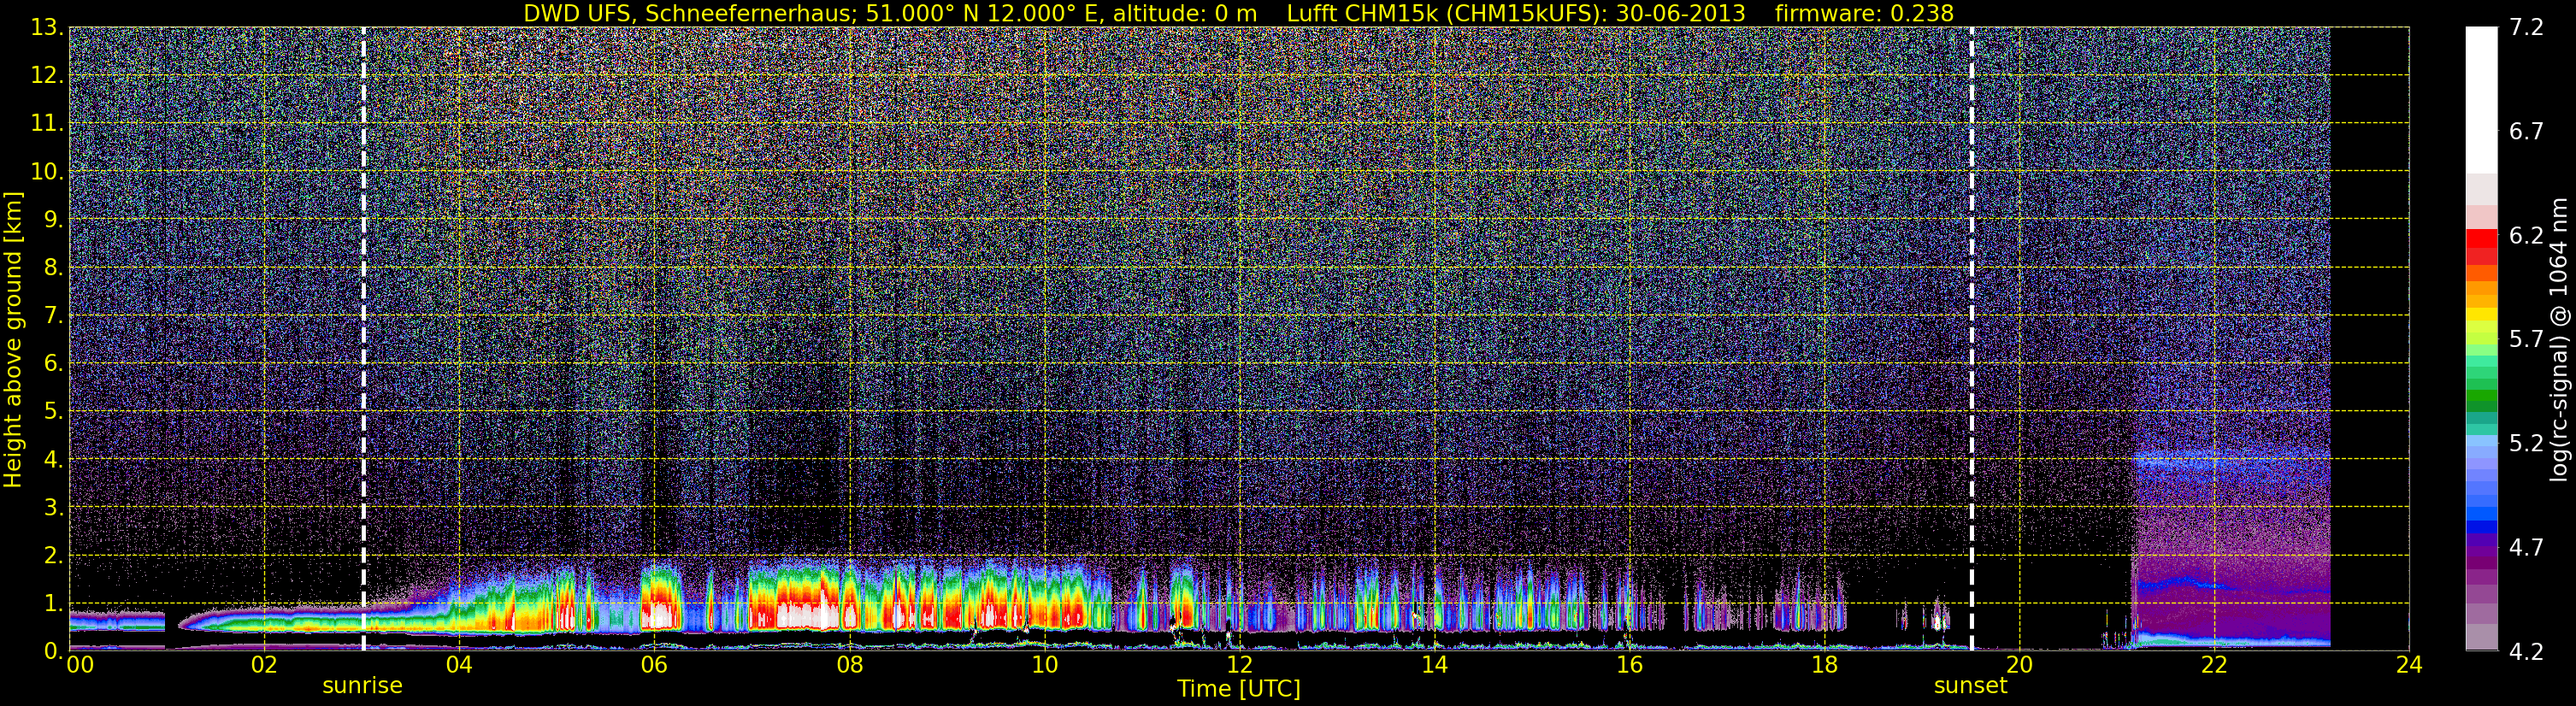Click the height axis tick '12.'
2576x706 pixels.
(47, 75)
